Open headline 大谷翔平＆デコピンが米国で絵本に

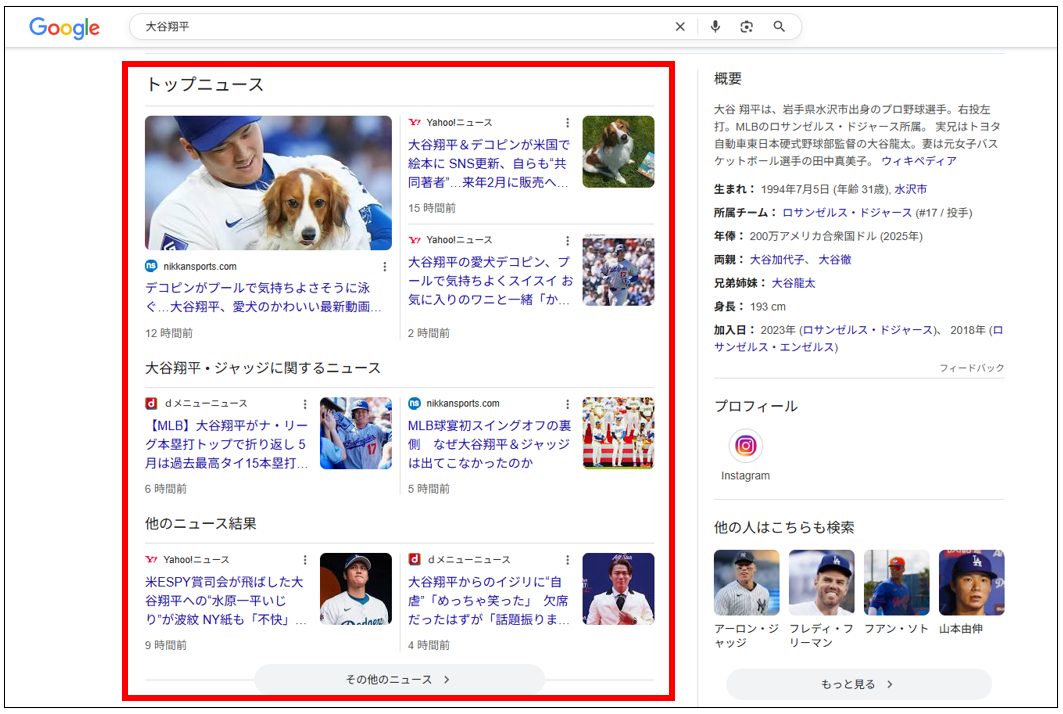tap(489, 163)
